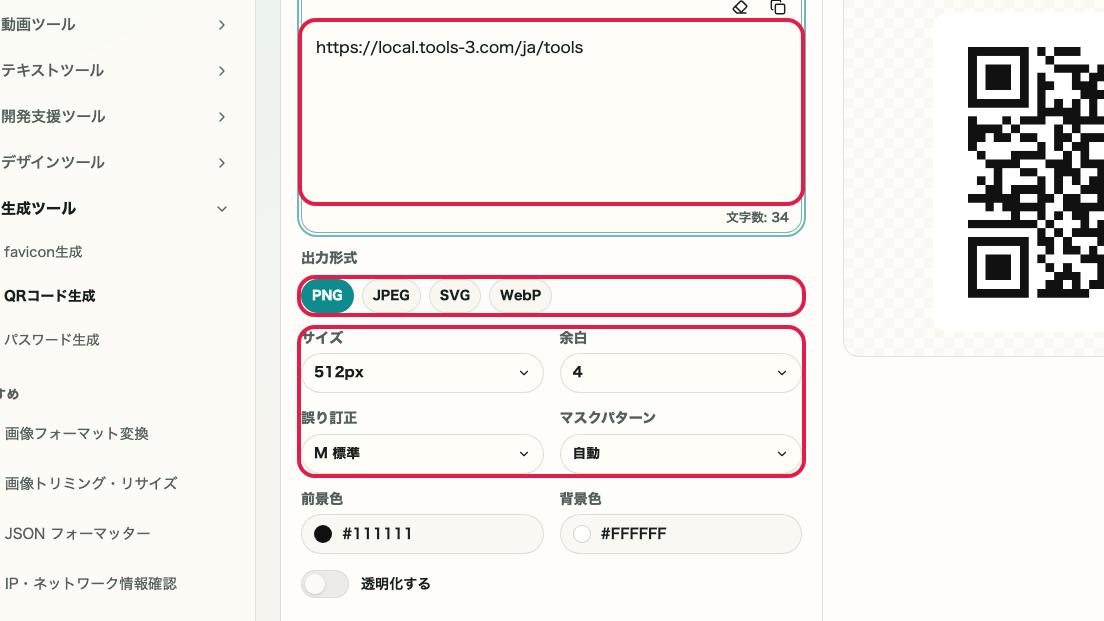Viewport: 1104px width, 621px height.
Task: Click the black 前景色 color swatch
Action: point(323,534)
